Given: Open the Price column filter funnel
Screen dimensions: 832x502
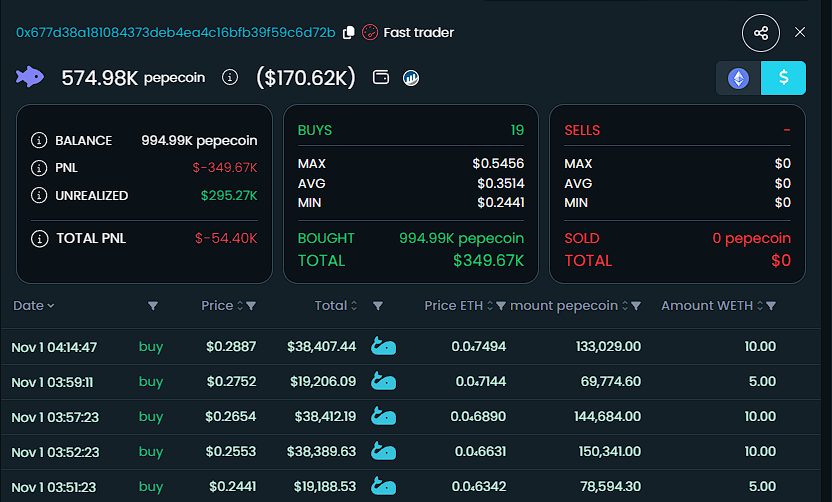Looking at the screenshot, I should pos(251,306).
